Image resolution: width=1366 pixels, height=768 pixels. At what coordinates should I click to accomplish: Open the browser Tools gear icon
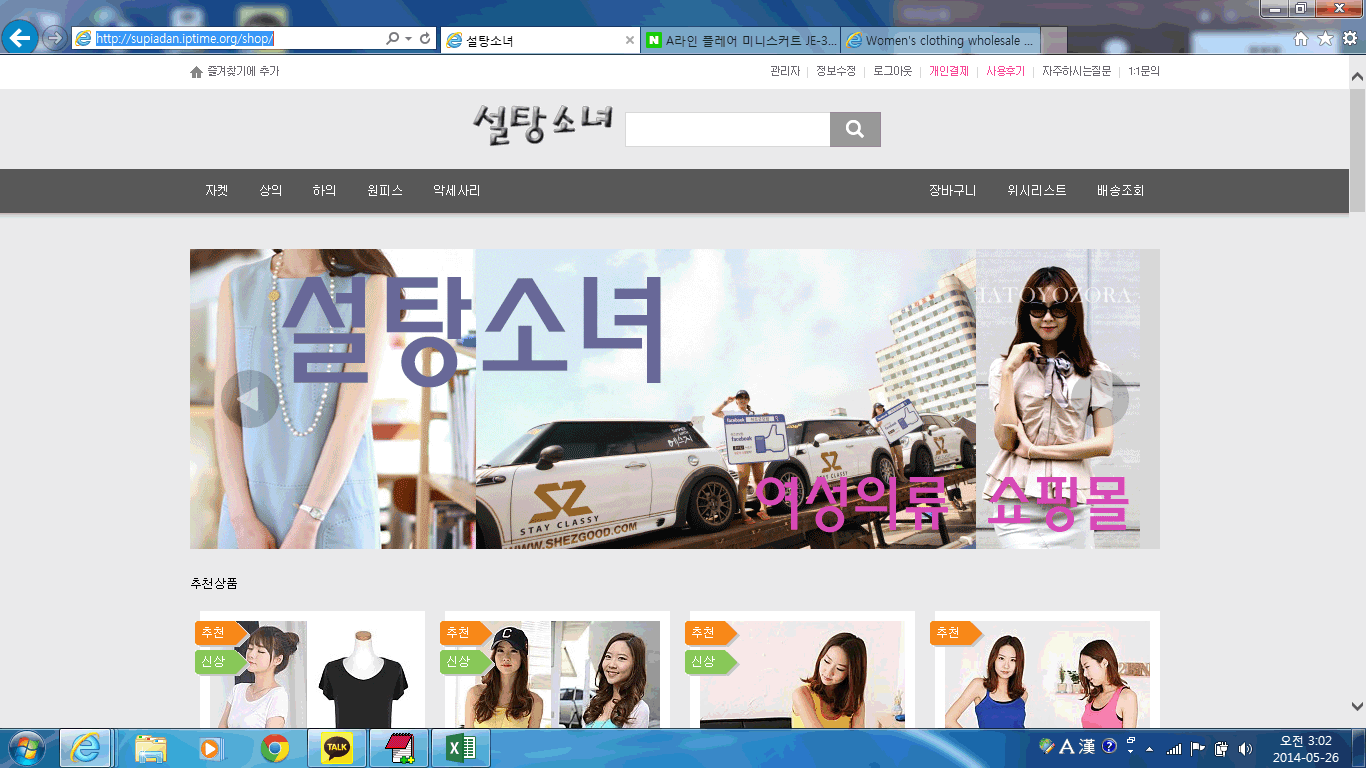1349,39
